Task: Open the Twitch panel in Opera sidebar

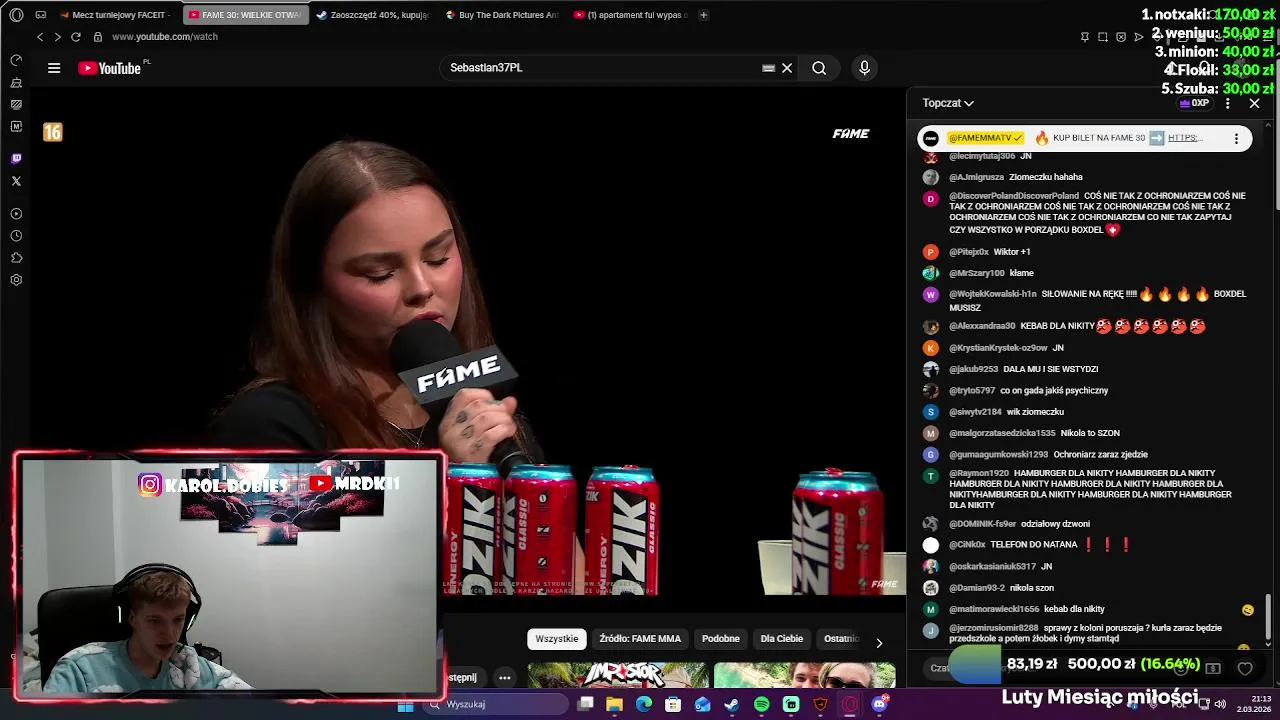Action: (16, 158)
